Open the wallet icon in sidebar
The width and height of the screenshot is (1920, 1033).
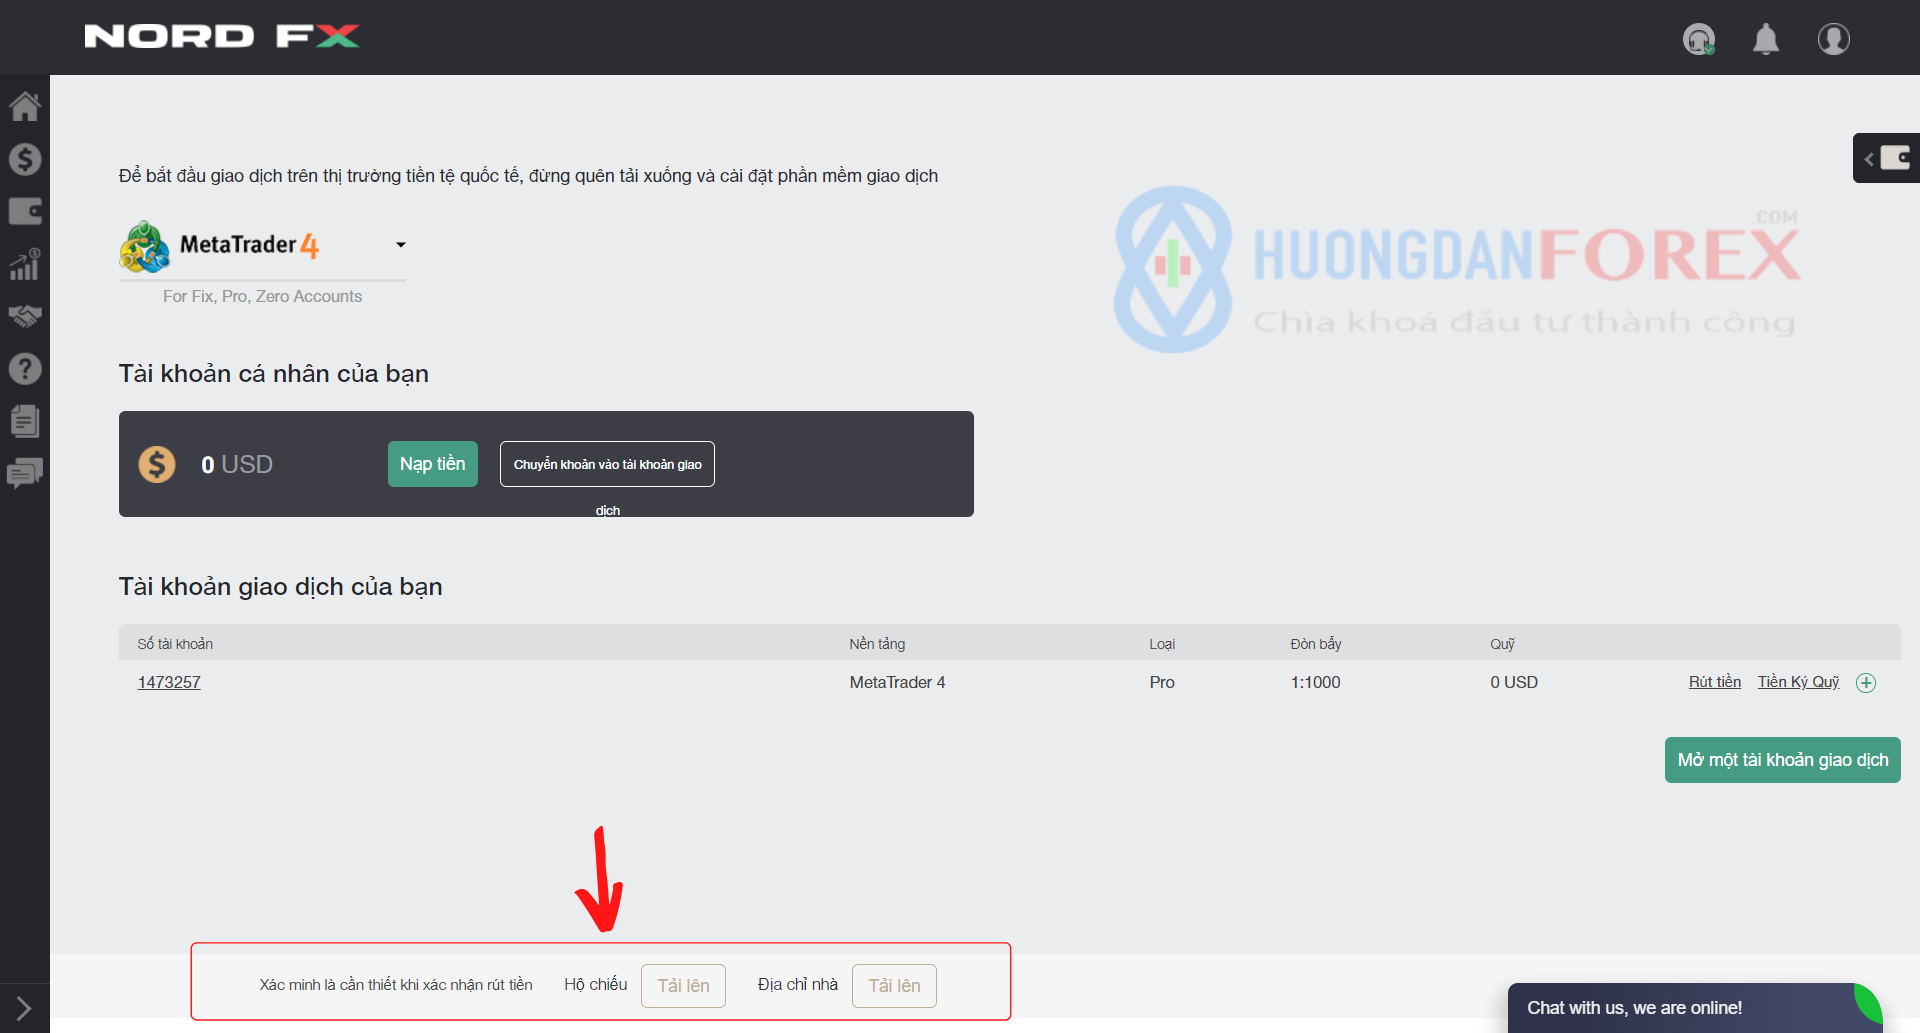[25, 211]
